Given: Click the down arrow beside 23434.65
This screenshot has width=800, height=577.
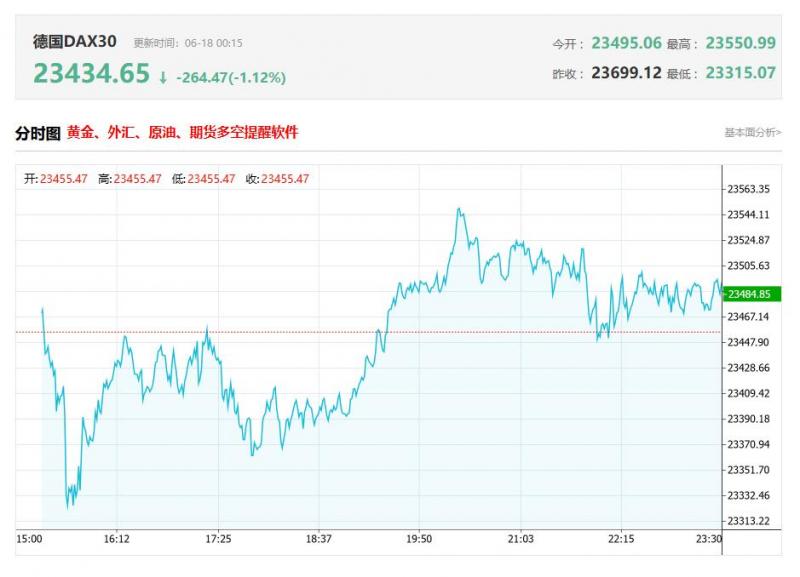Looking at the screenshot, I should pos(163,78).
